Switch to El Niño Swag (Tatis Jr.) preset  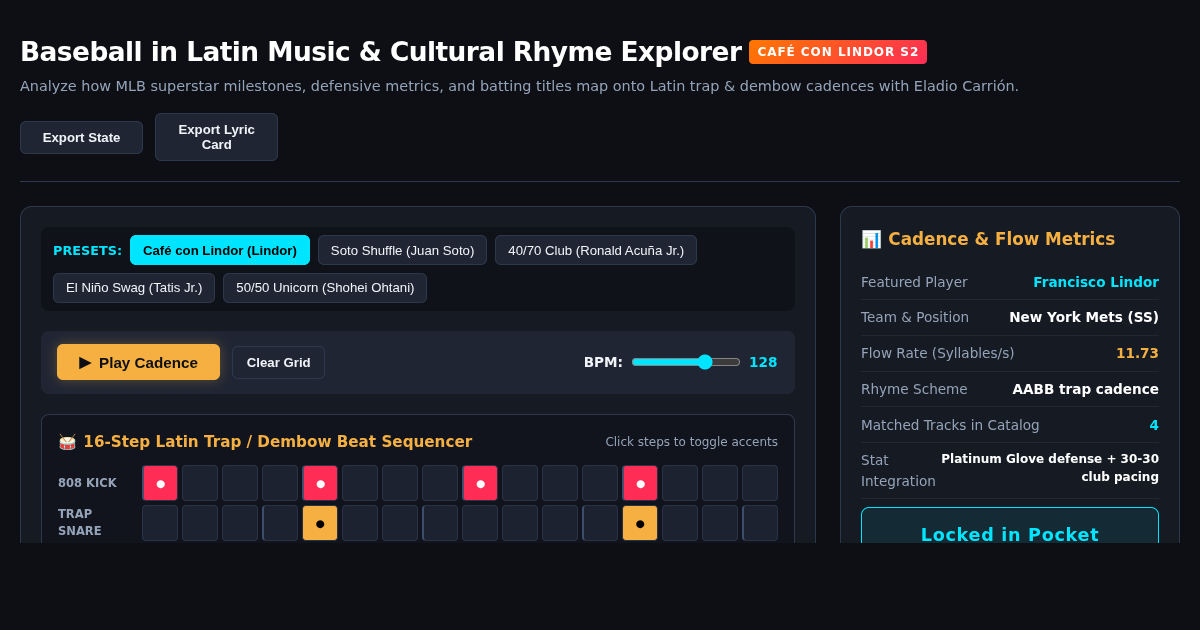134,288
